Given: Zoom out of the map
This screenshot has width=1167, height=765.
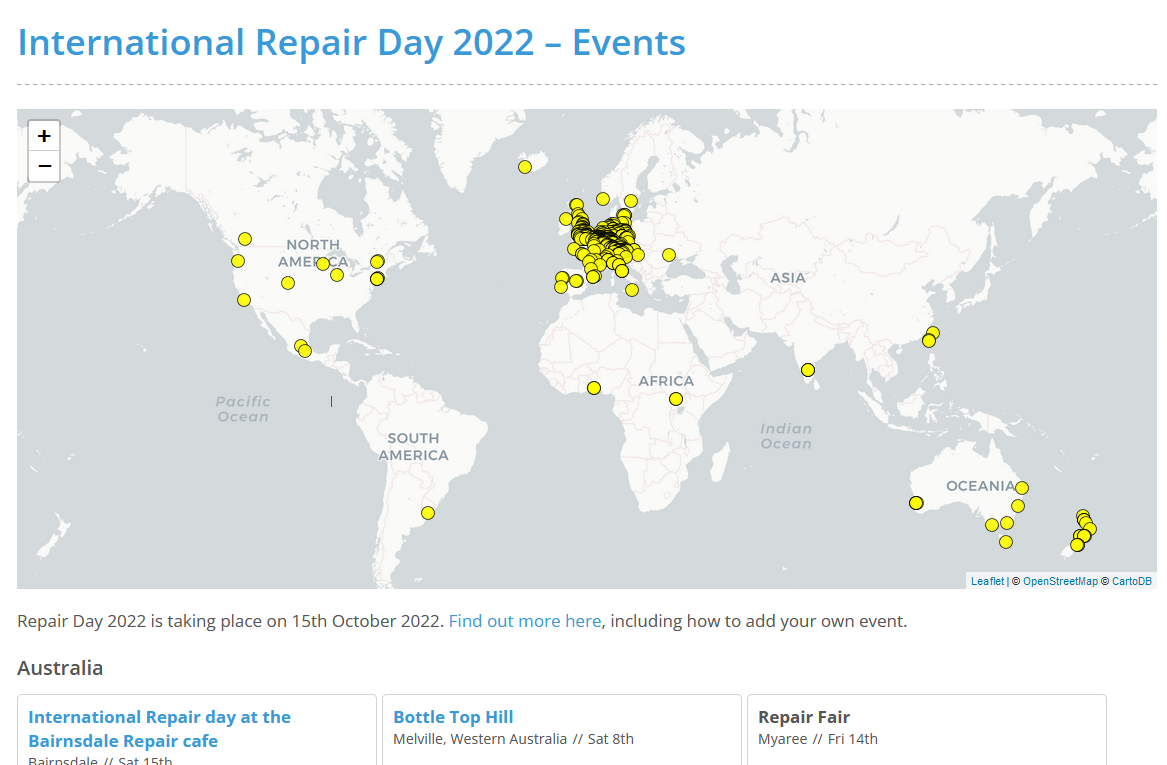Looking at the screenshot, I should click(x=44, y=166).
